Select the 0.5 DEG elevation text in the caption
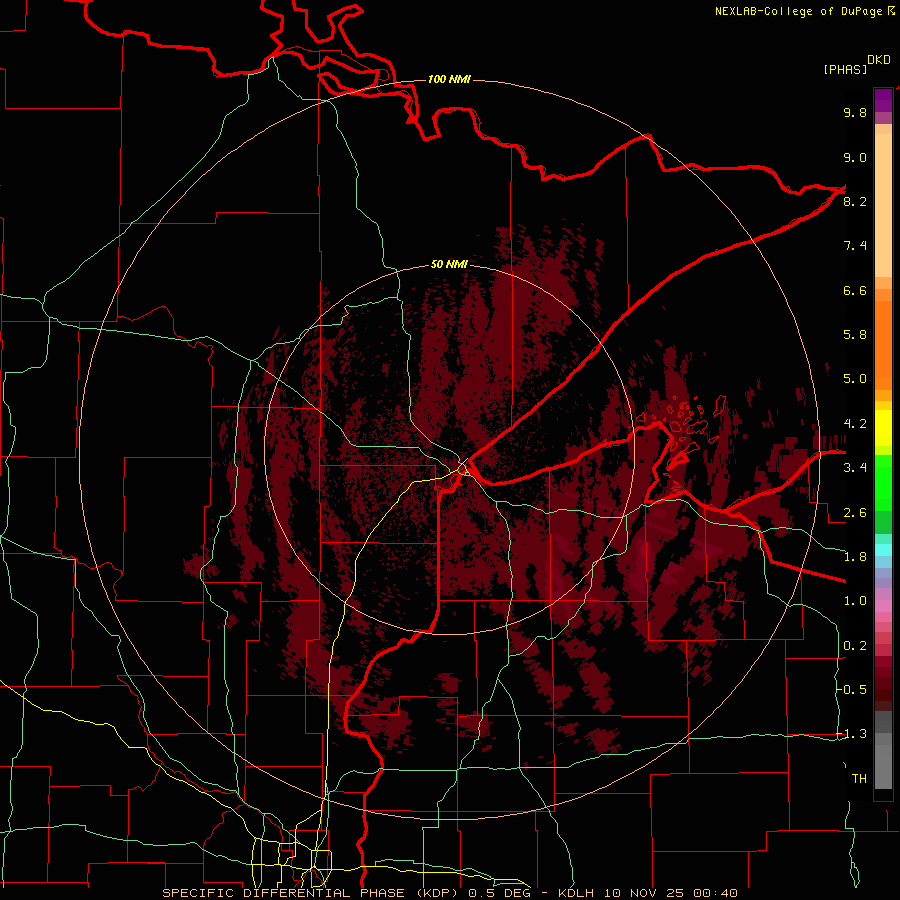 pos(499,893)
